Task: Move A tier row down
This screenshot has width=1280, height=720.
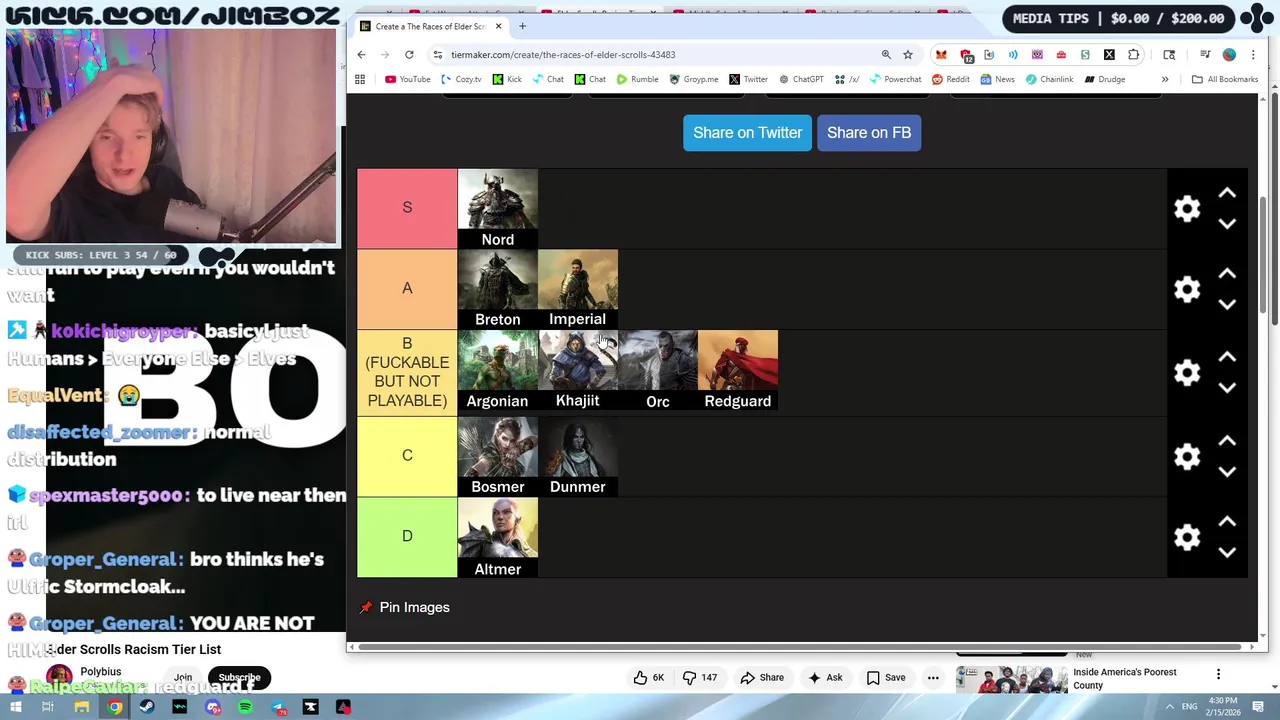Action: [x=1227, y=305]
